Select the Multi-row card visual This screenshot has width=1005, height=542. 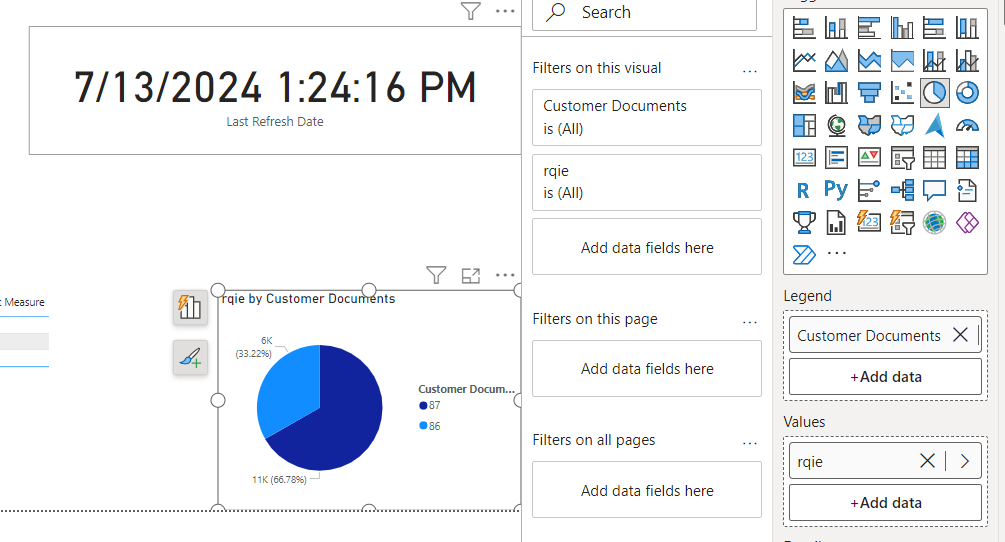tap(836, 158)
